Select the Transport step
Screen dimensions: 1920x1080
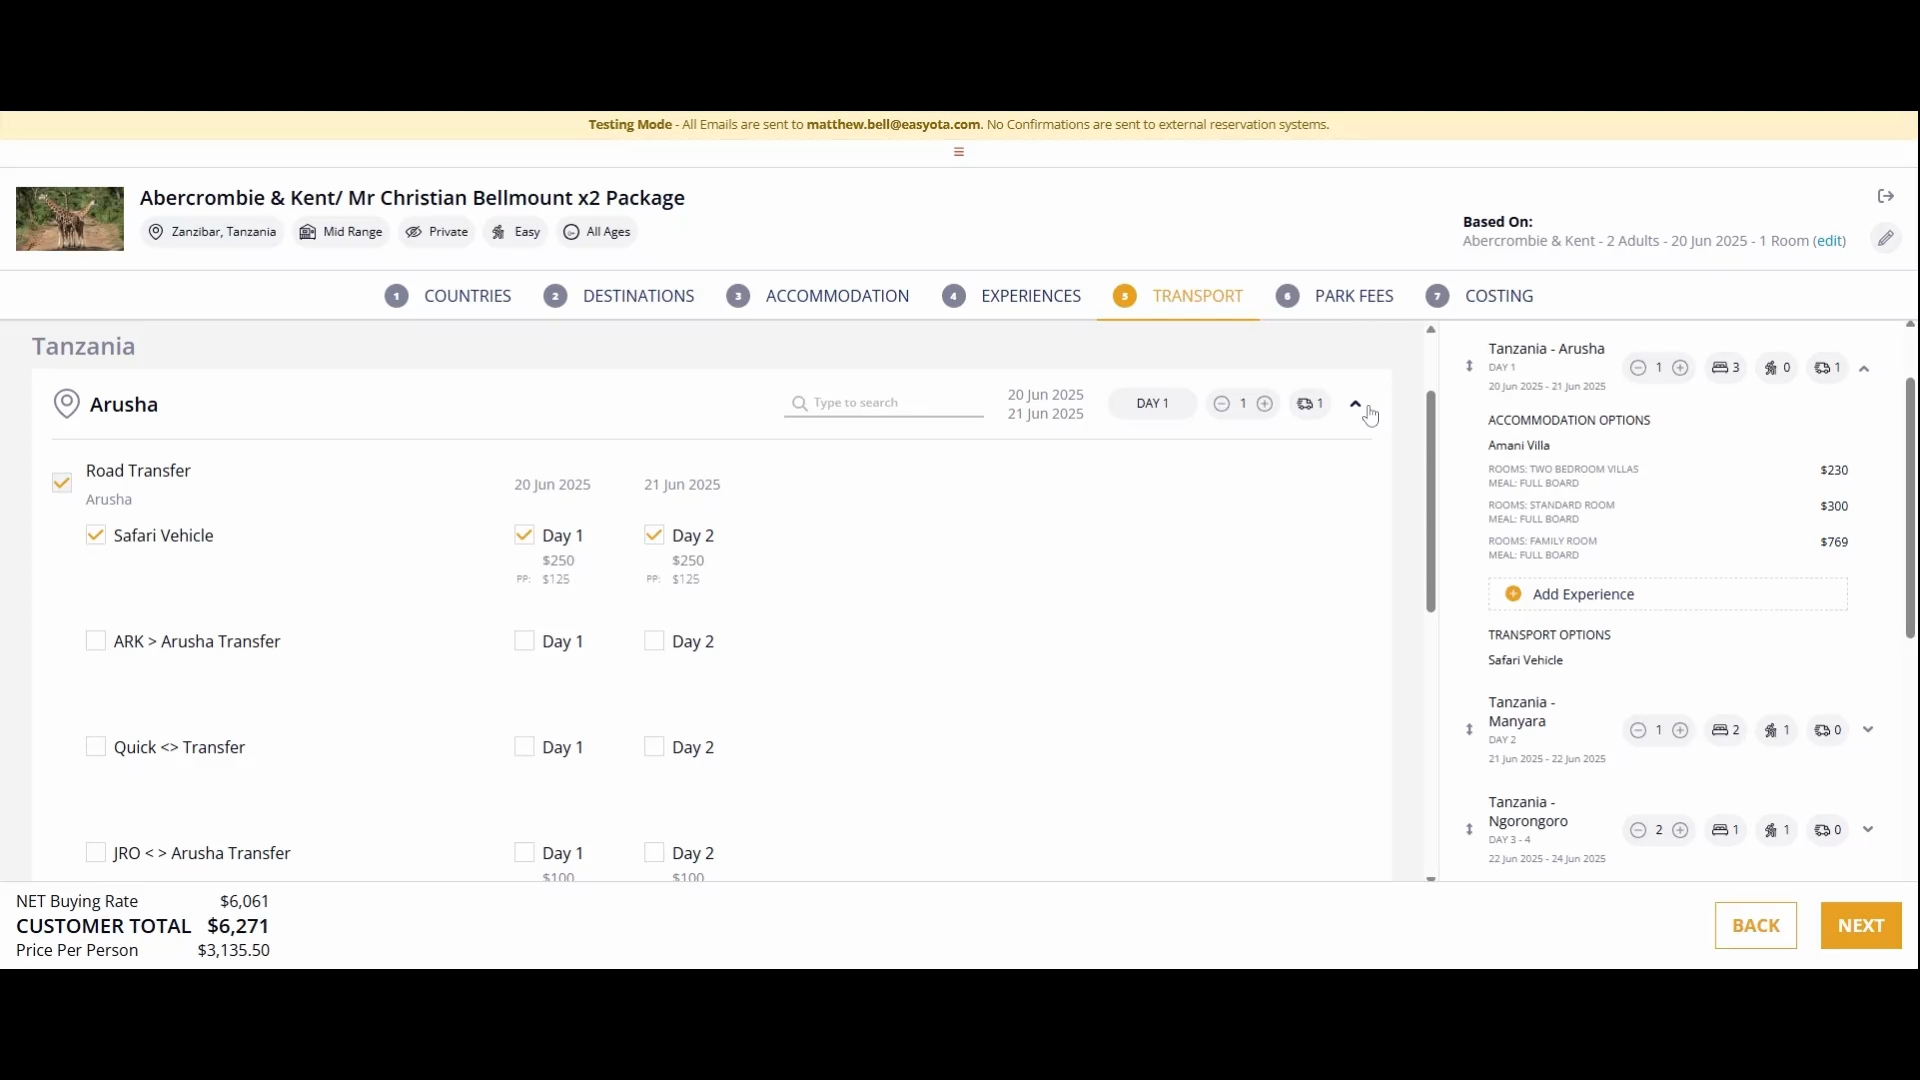pyautogui.click(x=1178, y=296)
